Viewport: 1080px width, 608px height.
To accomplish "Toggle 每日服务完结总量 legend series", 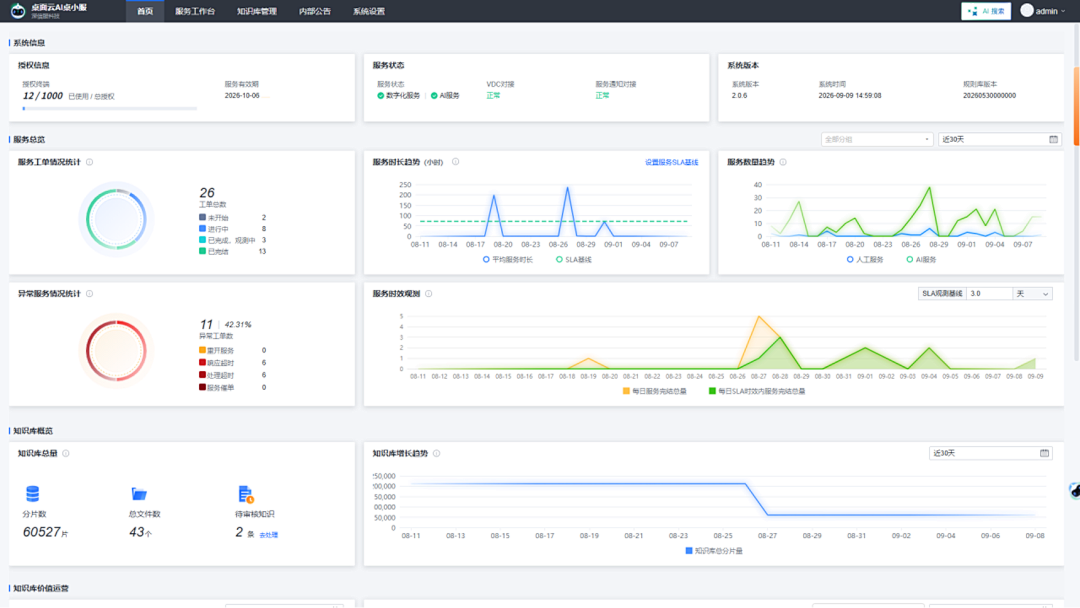I will [654, 391].
